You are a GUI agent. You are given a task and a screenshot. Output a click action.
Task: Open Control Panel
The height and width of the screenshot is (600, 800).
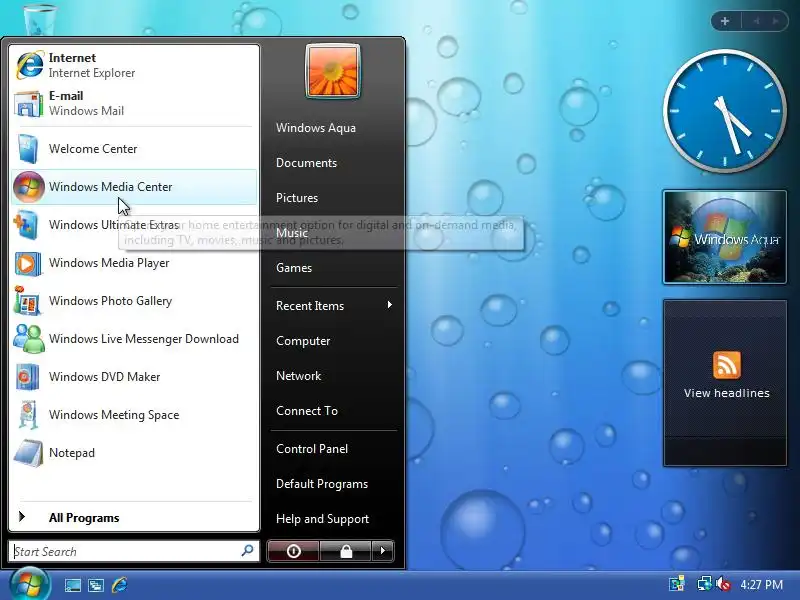(312, 449)
